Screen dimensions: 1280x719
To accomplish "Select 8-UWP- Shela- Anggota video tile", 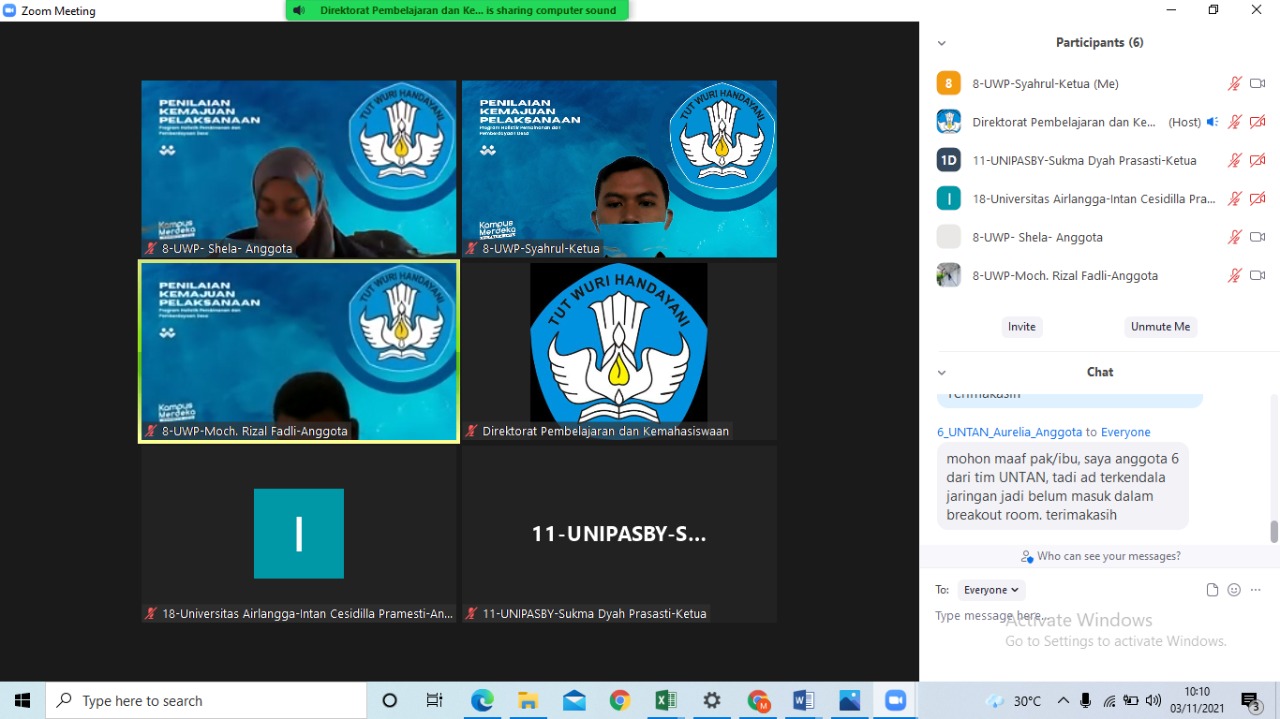I will [299, 169].
